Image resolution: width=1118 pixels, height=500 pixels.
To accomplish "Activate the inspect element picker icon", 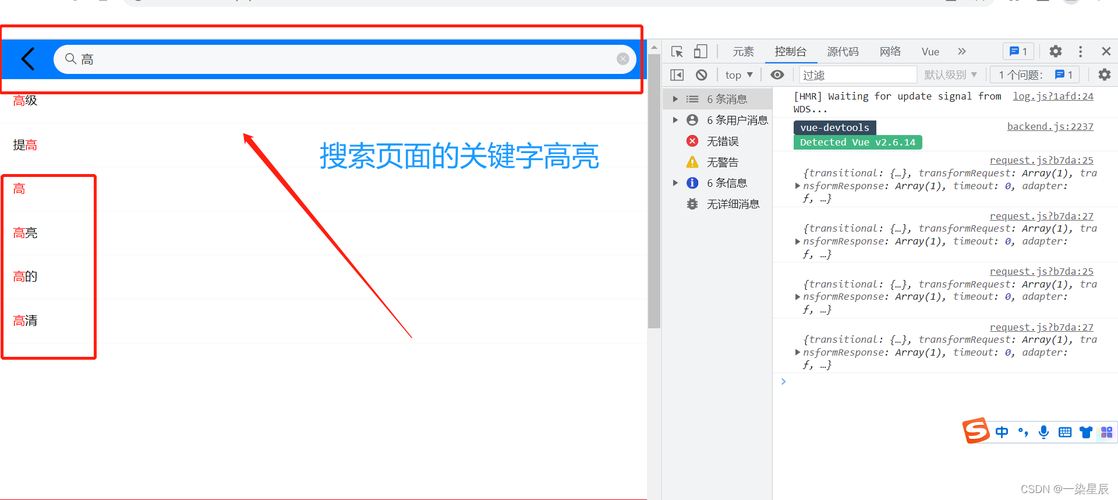I will [677, 51].
